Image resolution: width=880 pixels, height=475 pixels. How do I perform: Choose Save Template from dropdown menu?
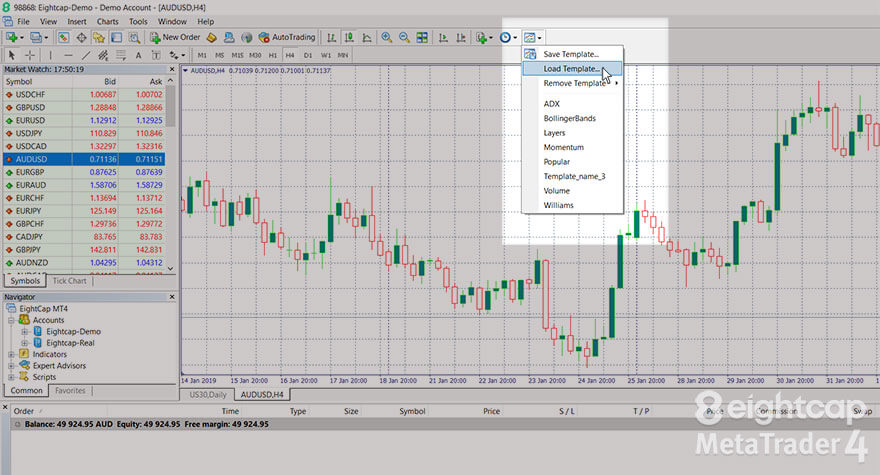(572, 54)
